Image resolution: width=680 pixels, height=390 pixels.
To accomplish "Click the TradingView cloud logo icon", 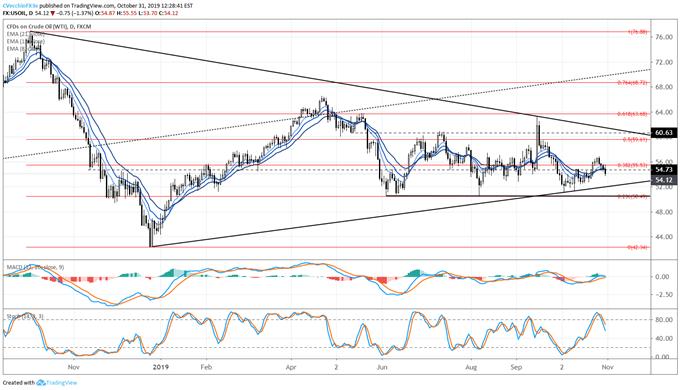I will pyautogui.click(x=41, y=383).
